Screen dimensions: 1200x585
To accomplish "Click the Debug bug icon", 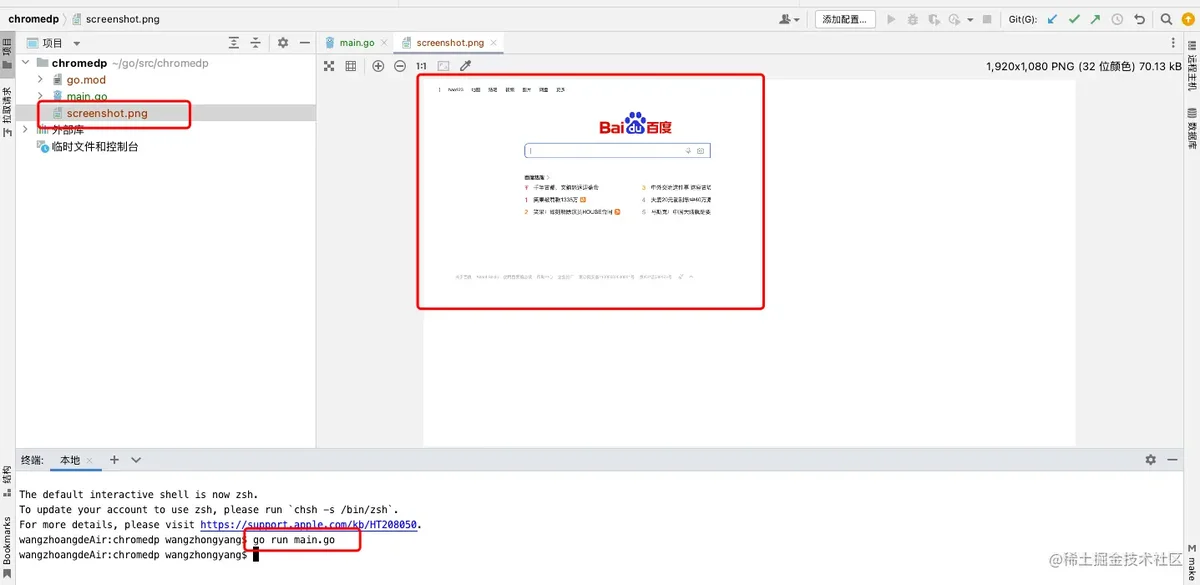I will (912, 19).
